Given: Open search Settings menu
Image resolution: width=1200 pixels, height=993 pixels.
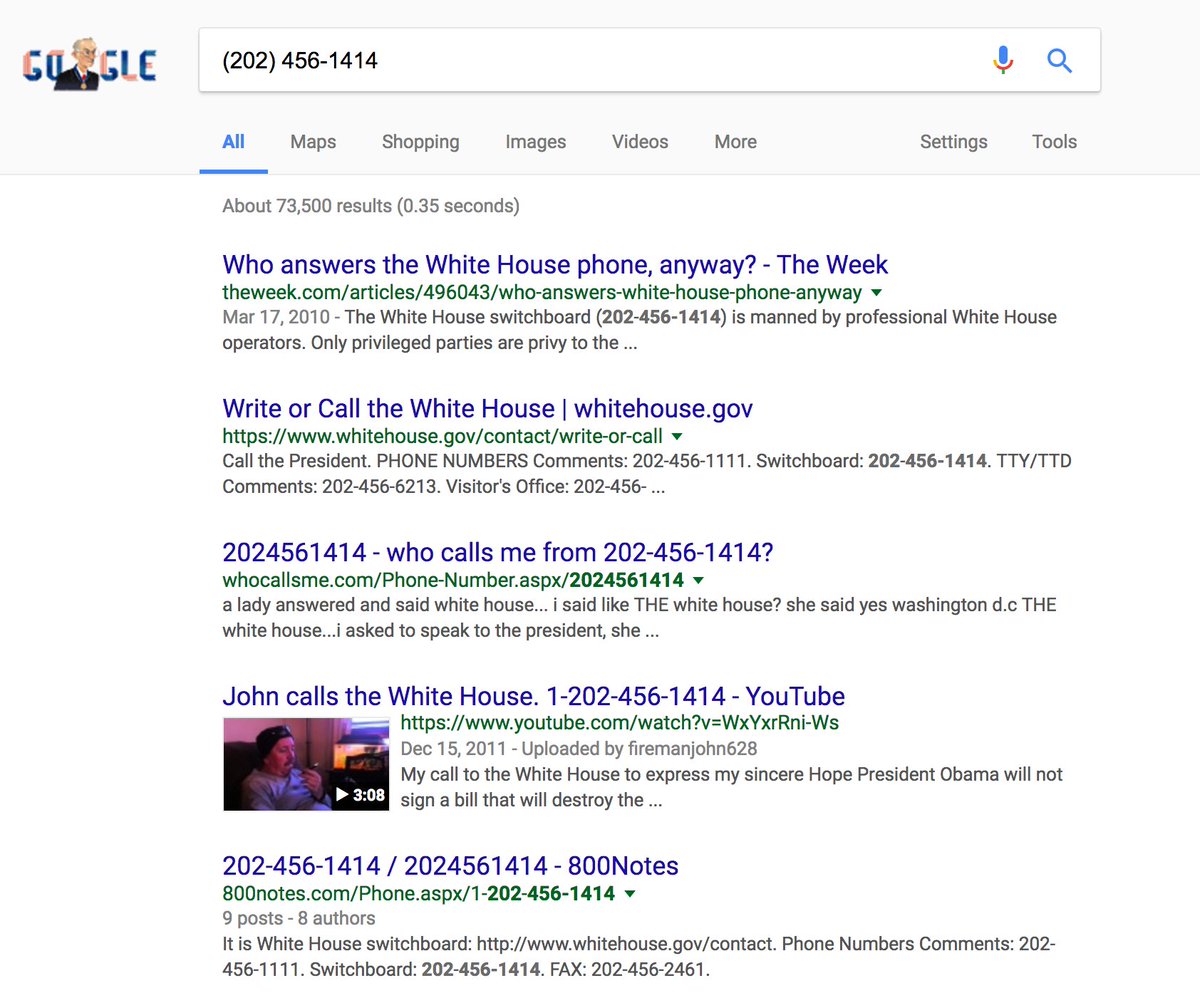Looking at the screenshot, I should pos(953,142).
